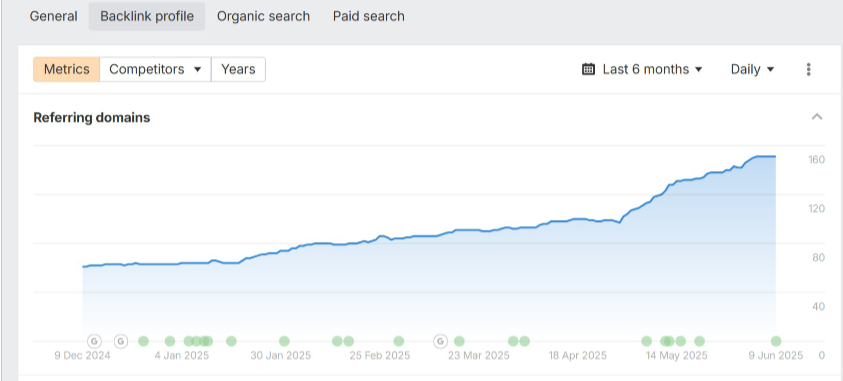Image resolution: width=843 pixels, height=381 pixels.
Task: Click the 120 y-axis label
Action: [x=817, y=209]
